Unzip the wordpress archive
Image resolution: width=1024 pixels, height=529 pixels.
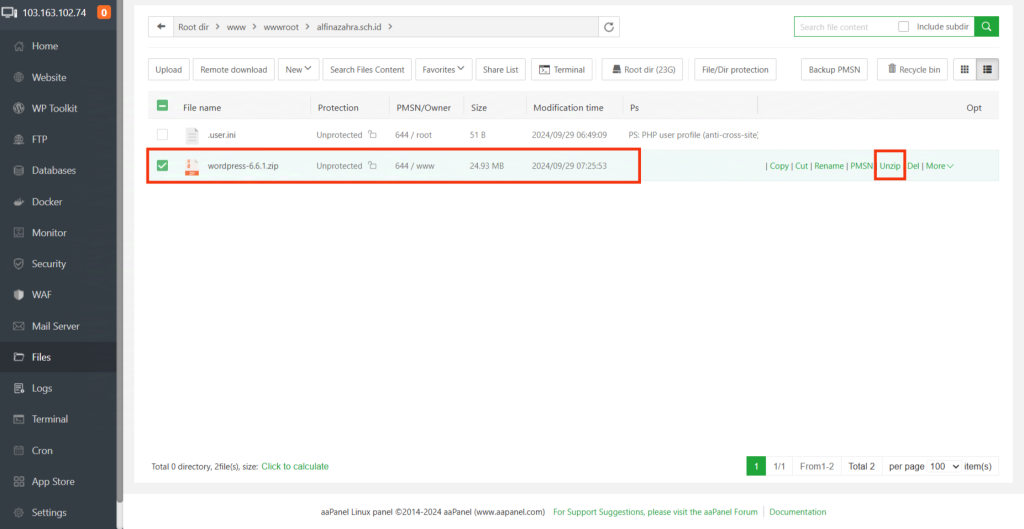[889, 166]
